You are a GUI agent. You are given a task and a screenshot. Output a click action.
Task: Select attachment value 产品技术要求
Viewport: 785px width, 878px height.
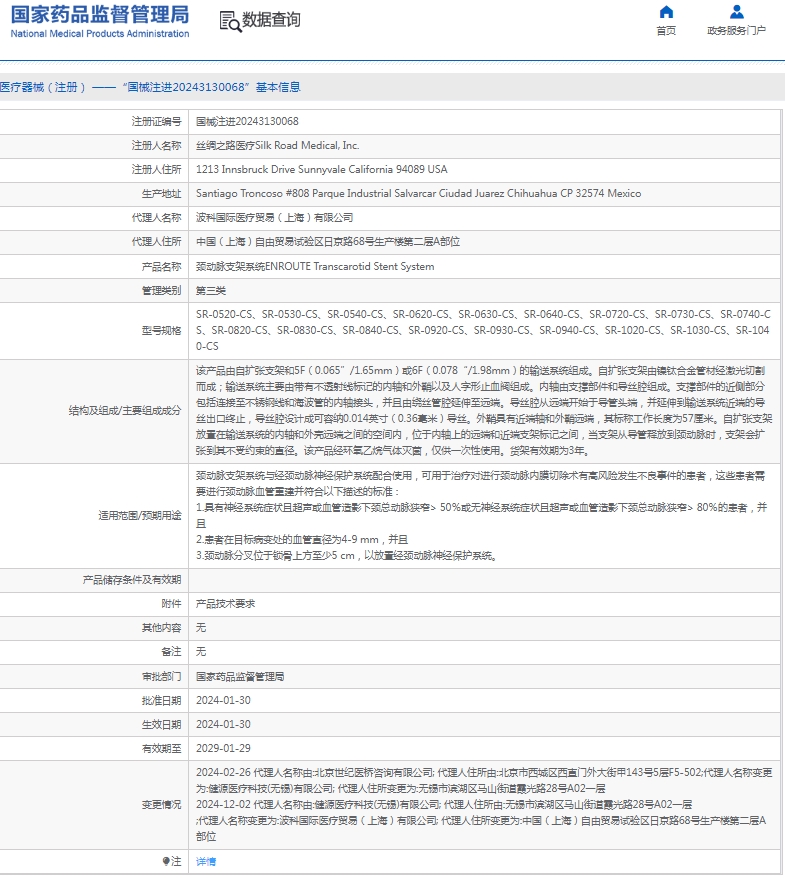point(226,604)
